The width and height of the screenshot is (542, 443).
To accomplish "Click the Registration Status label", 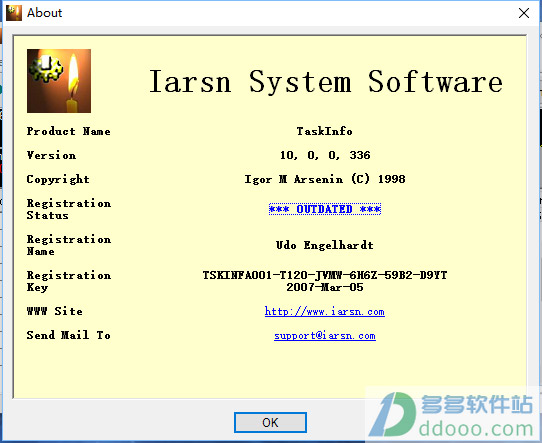I will 69,209.
